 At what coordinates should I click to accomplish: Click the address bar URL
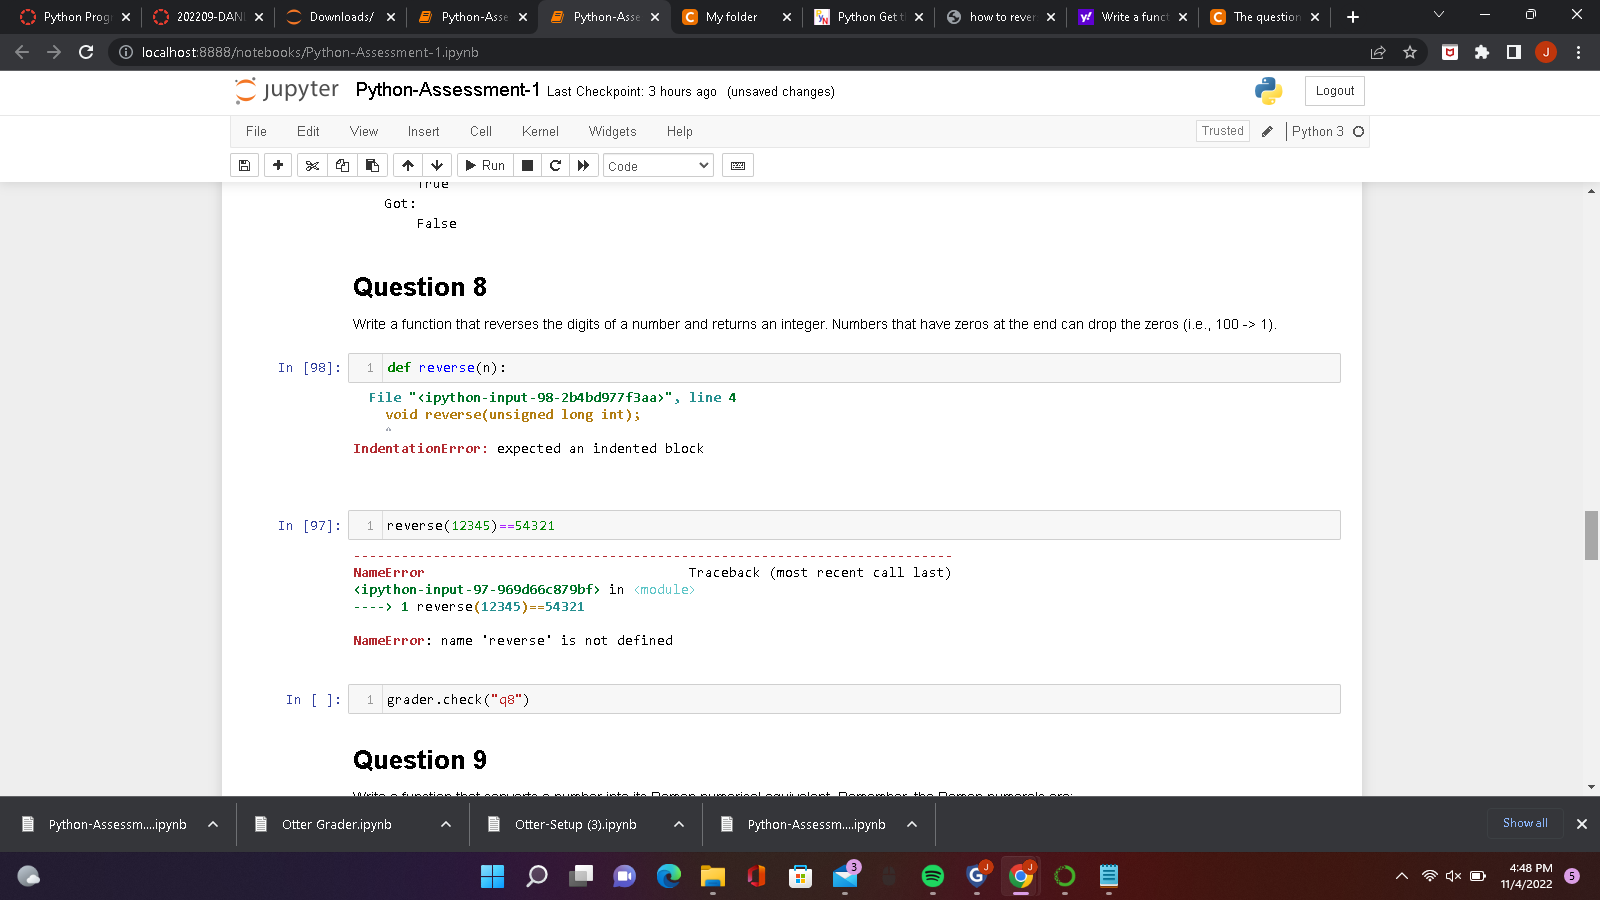(x=310, y=52)
